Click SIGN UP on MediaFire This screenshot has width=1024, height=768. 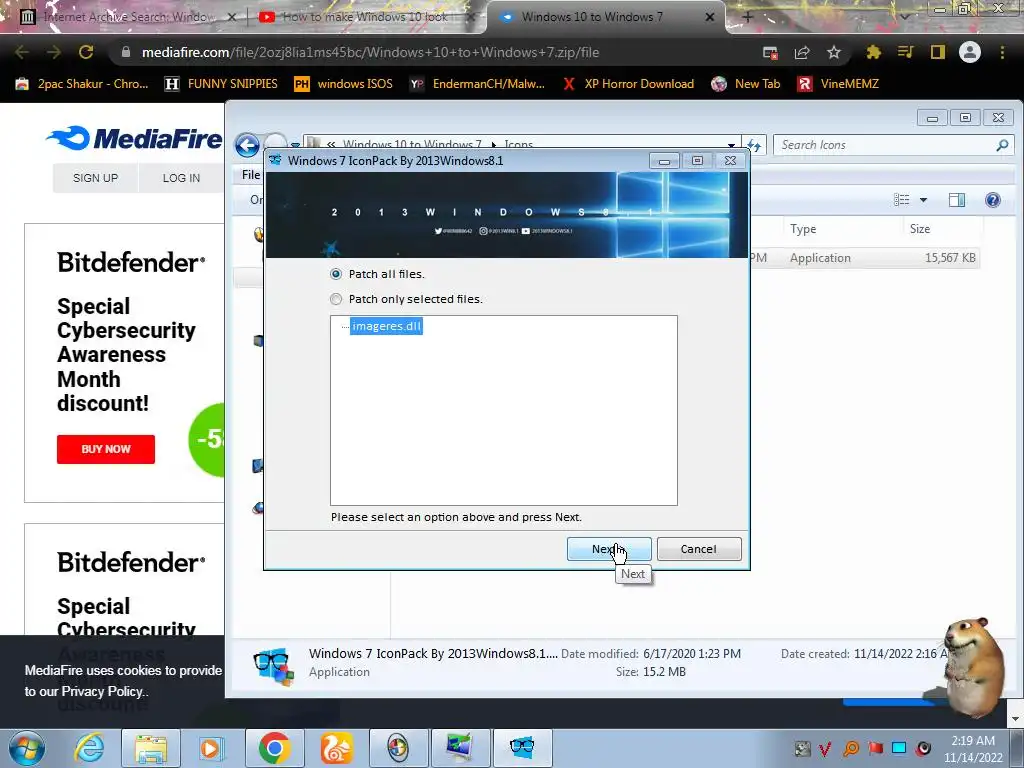pos(95,178)
